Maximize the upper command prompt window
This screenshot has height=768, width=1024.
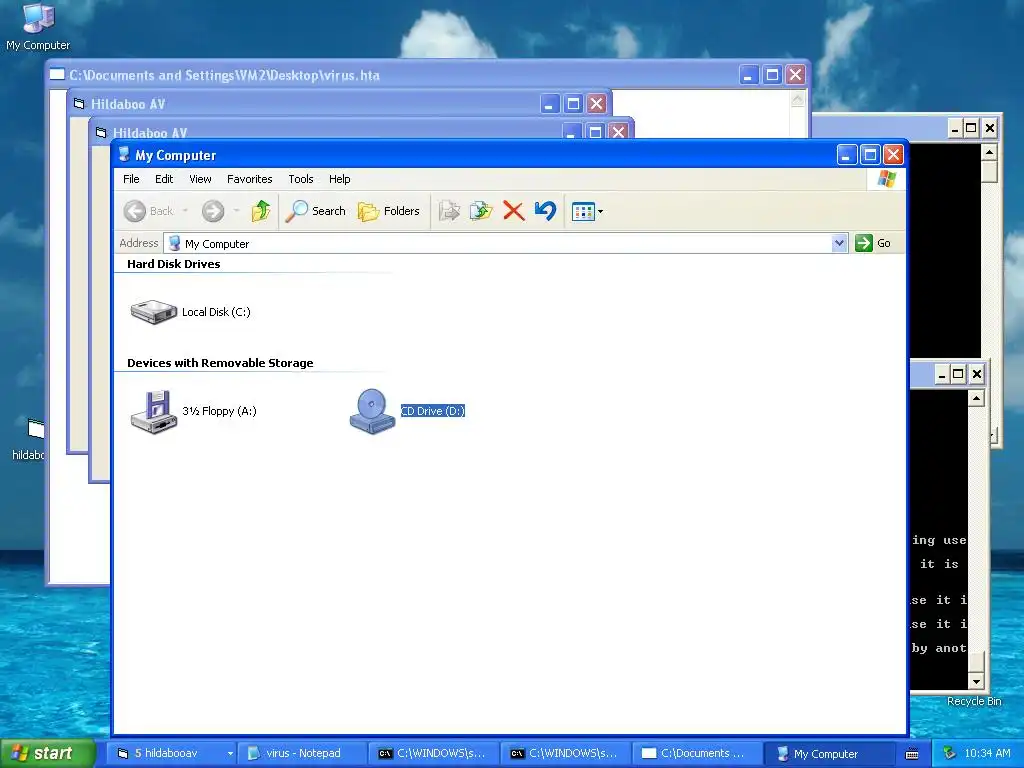click(x=971, y=128)
